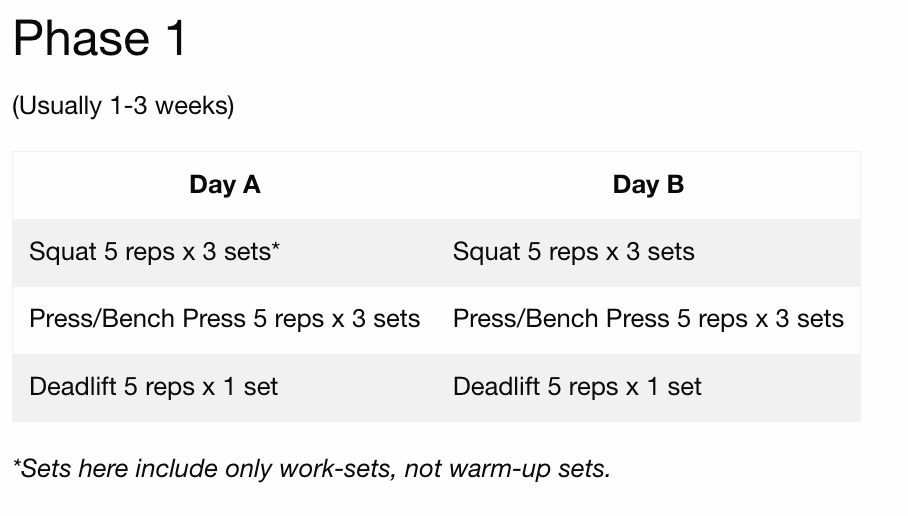The height and width of the screenshot is (516, 908).
Task: Click the Day B Squat cell
Action: (573, 252)
